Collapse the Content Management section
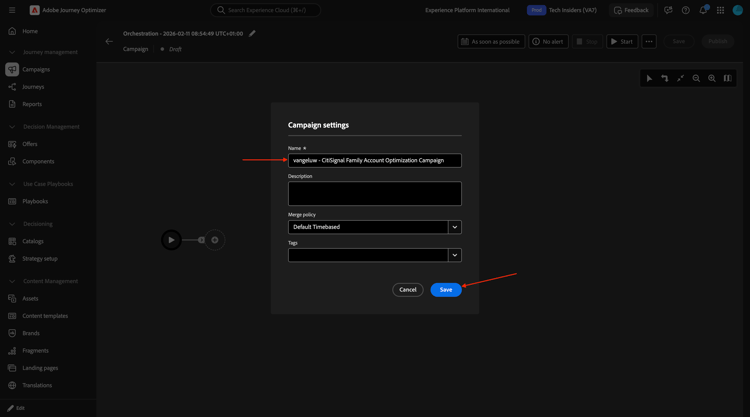Image resolution: width=750 pixels, height=417 pixels. [x=12, y=281]
